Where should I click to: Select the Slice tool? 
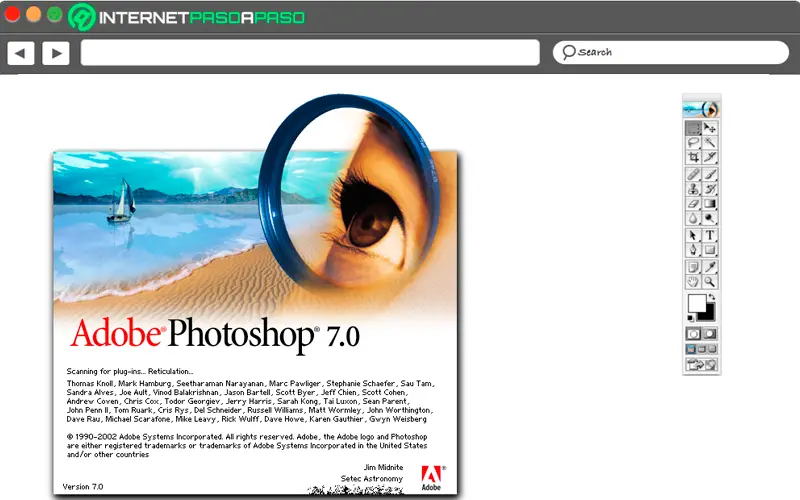point(710,157)
